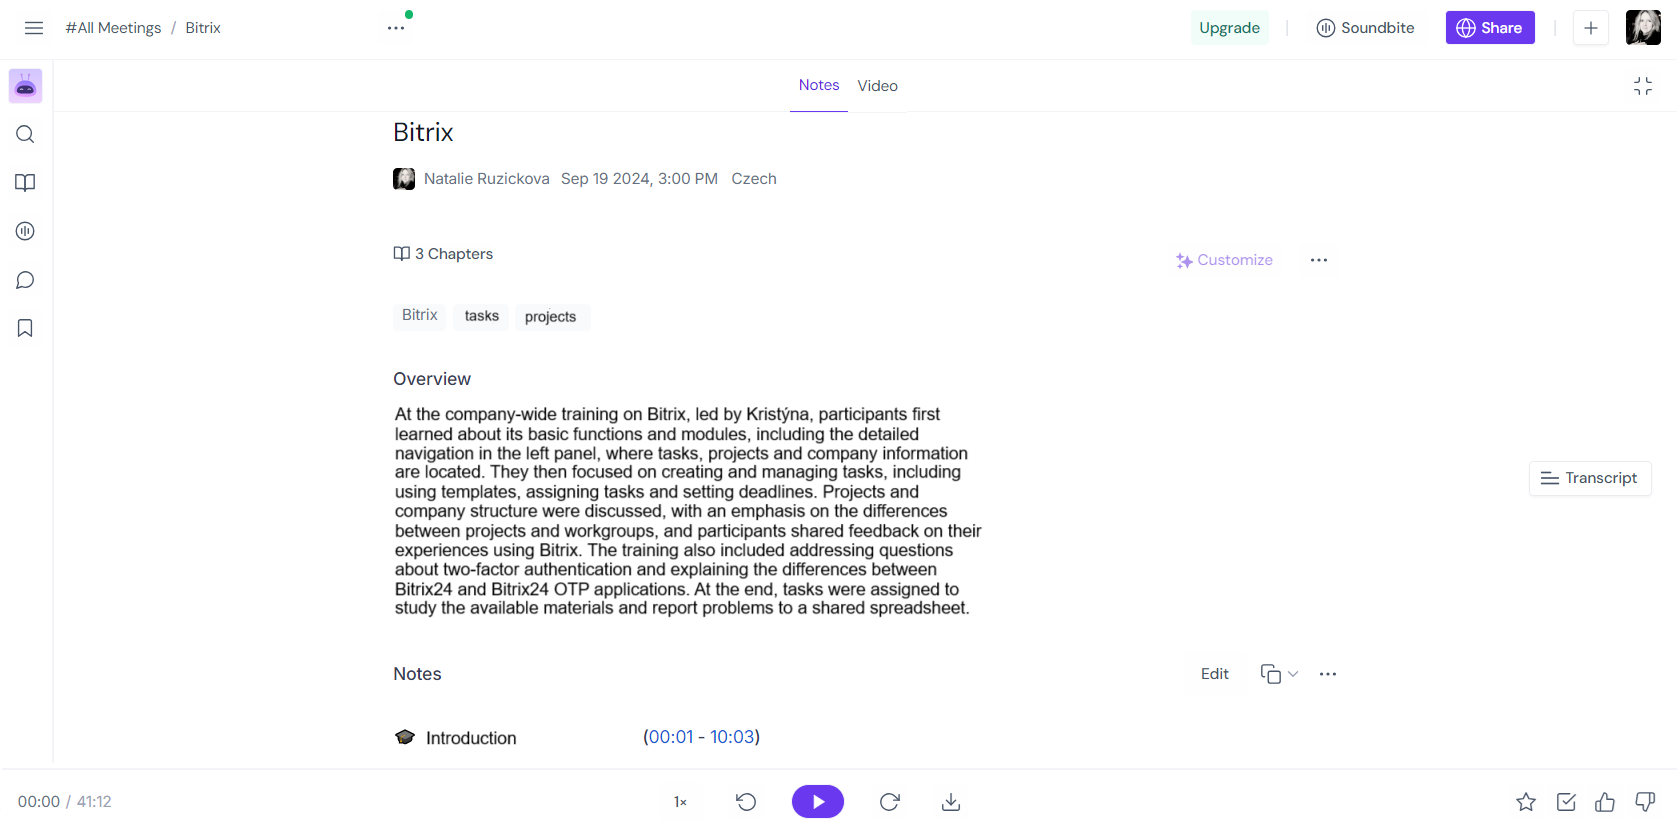Viewport: 1677px width, 840px height.
Task: Click the Introduction graduation cap icon
Action: pyautogui.click(x=405, y=738)
